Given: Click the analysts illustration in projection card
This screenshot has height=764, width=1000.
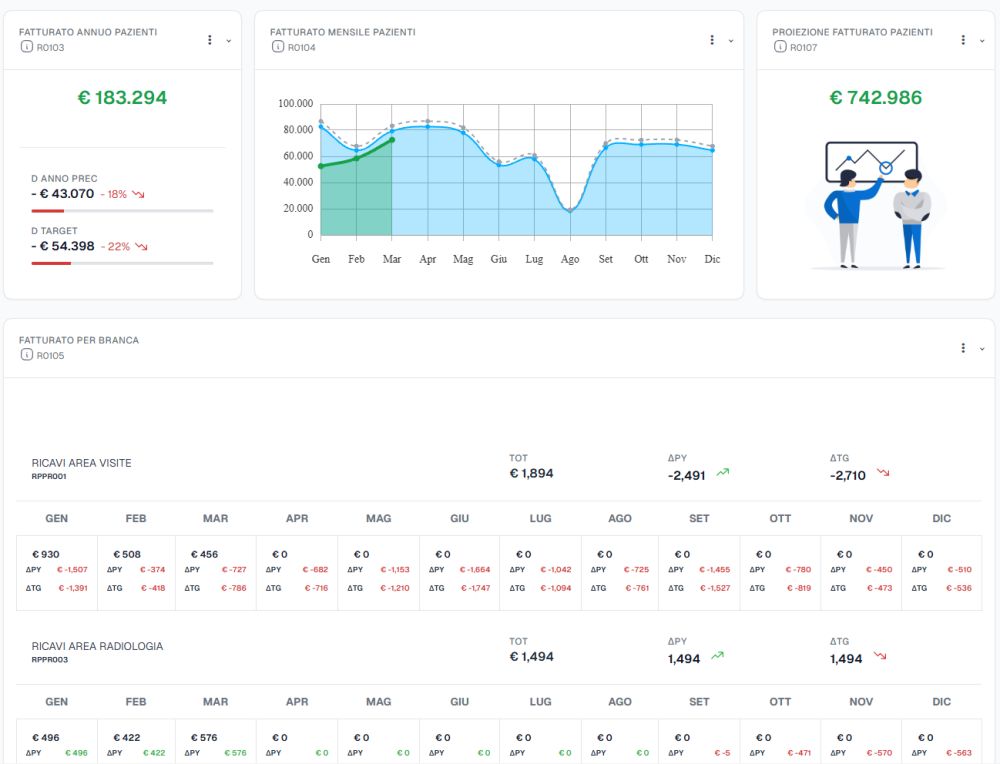Looking at the screenshot, I should tap(875, 205).
